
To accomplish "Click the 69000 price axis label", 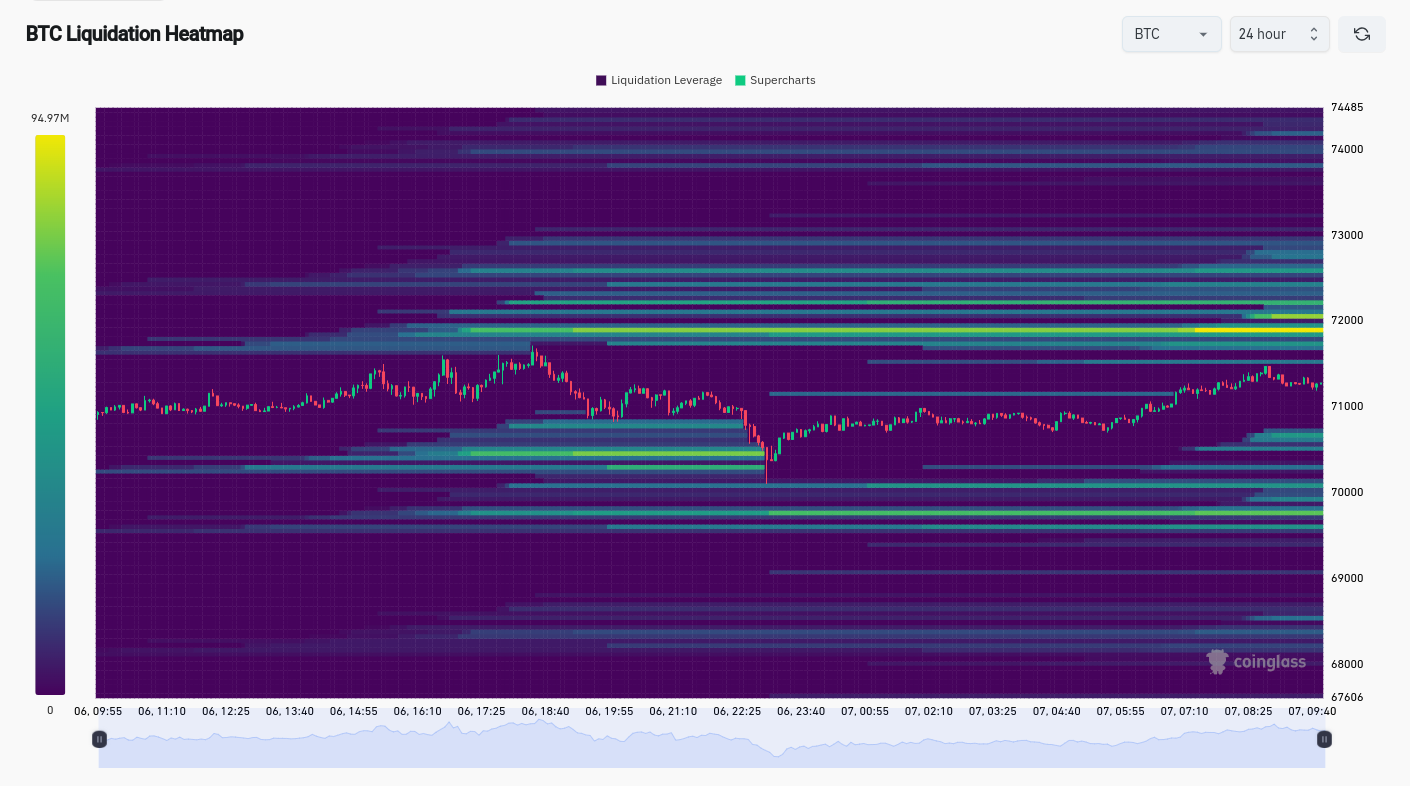I will pos(1347,578).
